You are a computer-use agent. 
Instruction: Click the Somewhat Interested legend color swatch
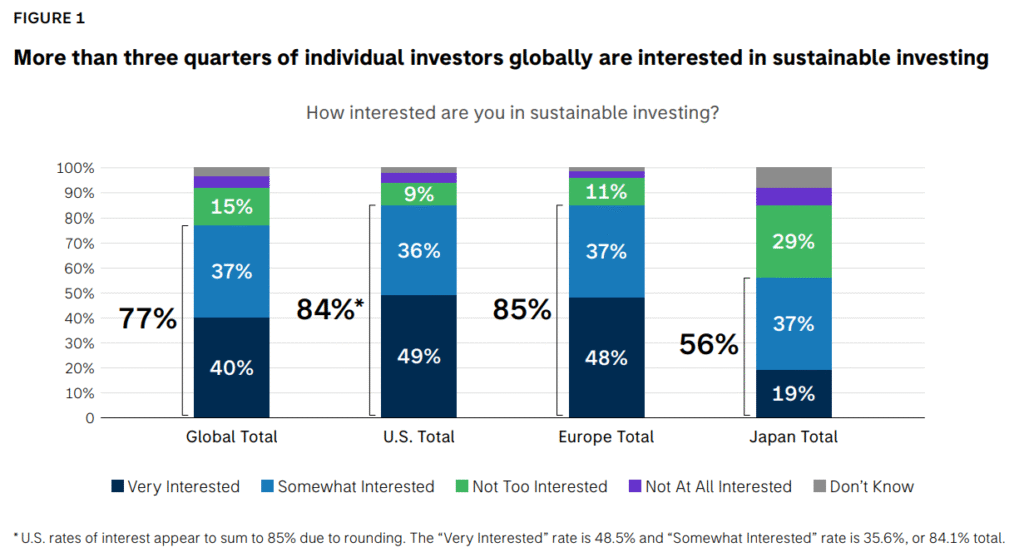pyautogui.click(x=266, y=487)
